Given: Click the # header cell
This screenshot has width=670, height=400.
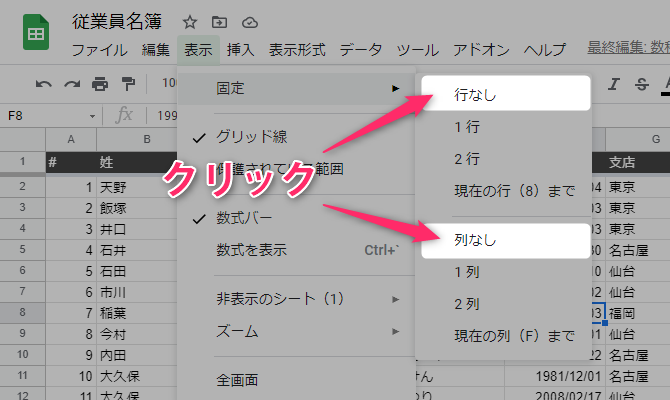Looking at the screenshot, I should 71,162.
